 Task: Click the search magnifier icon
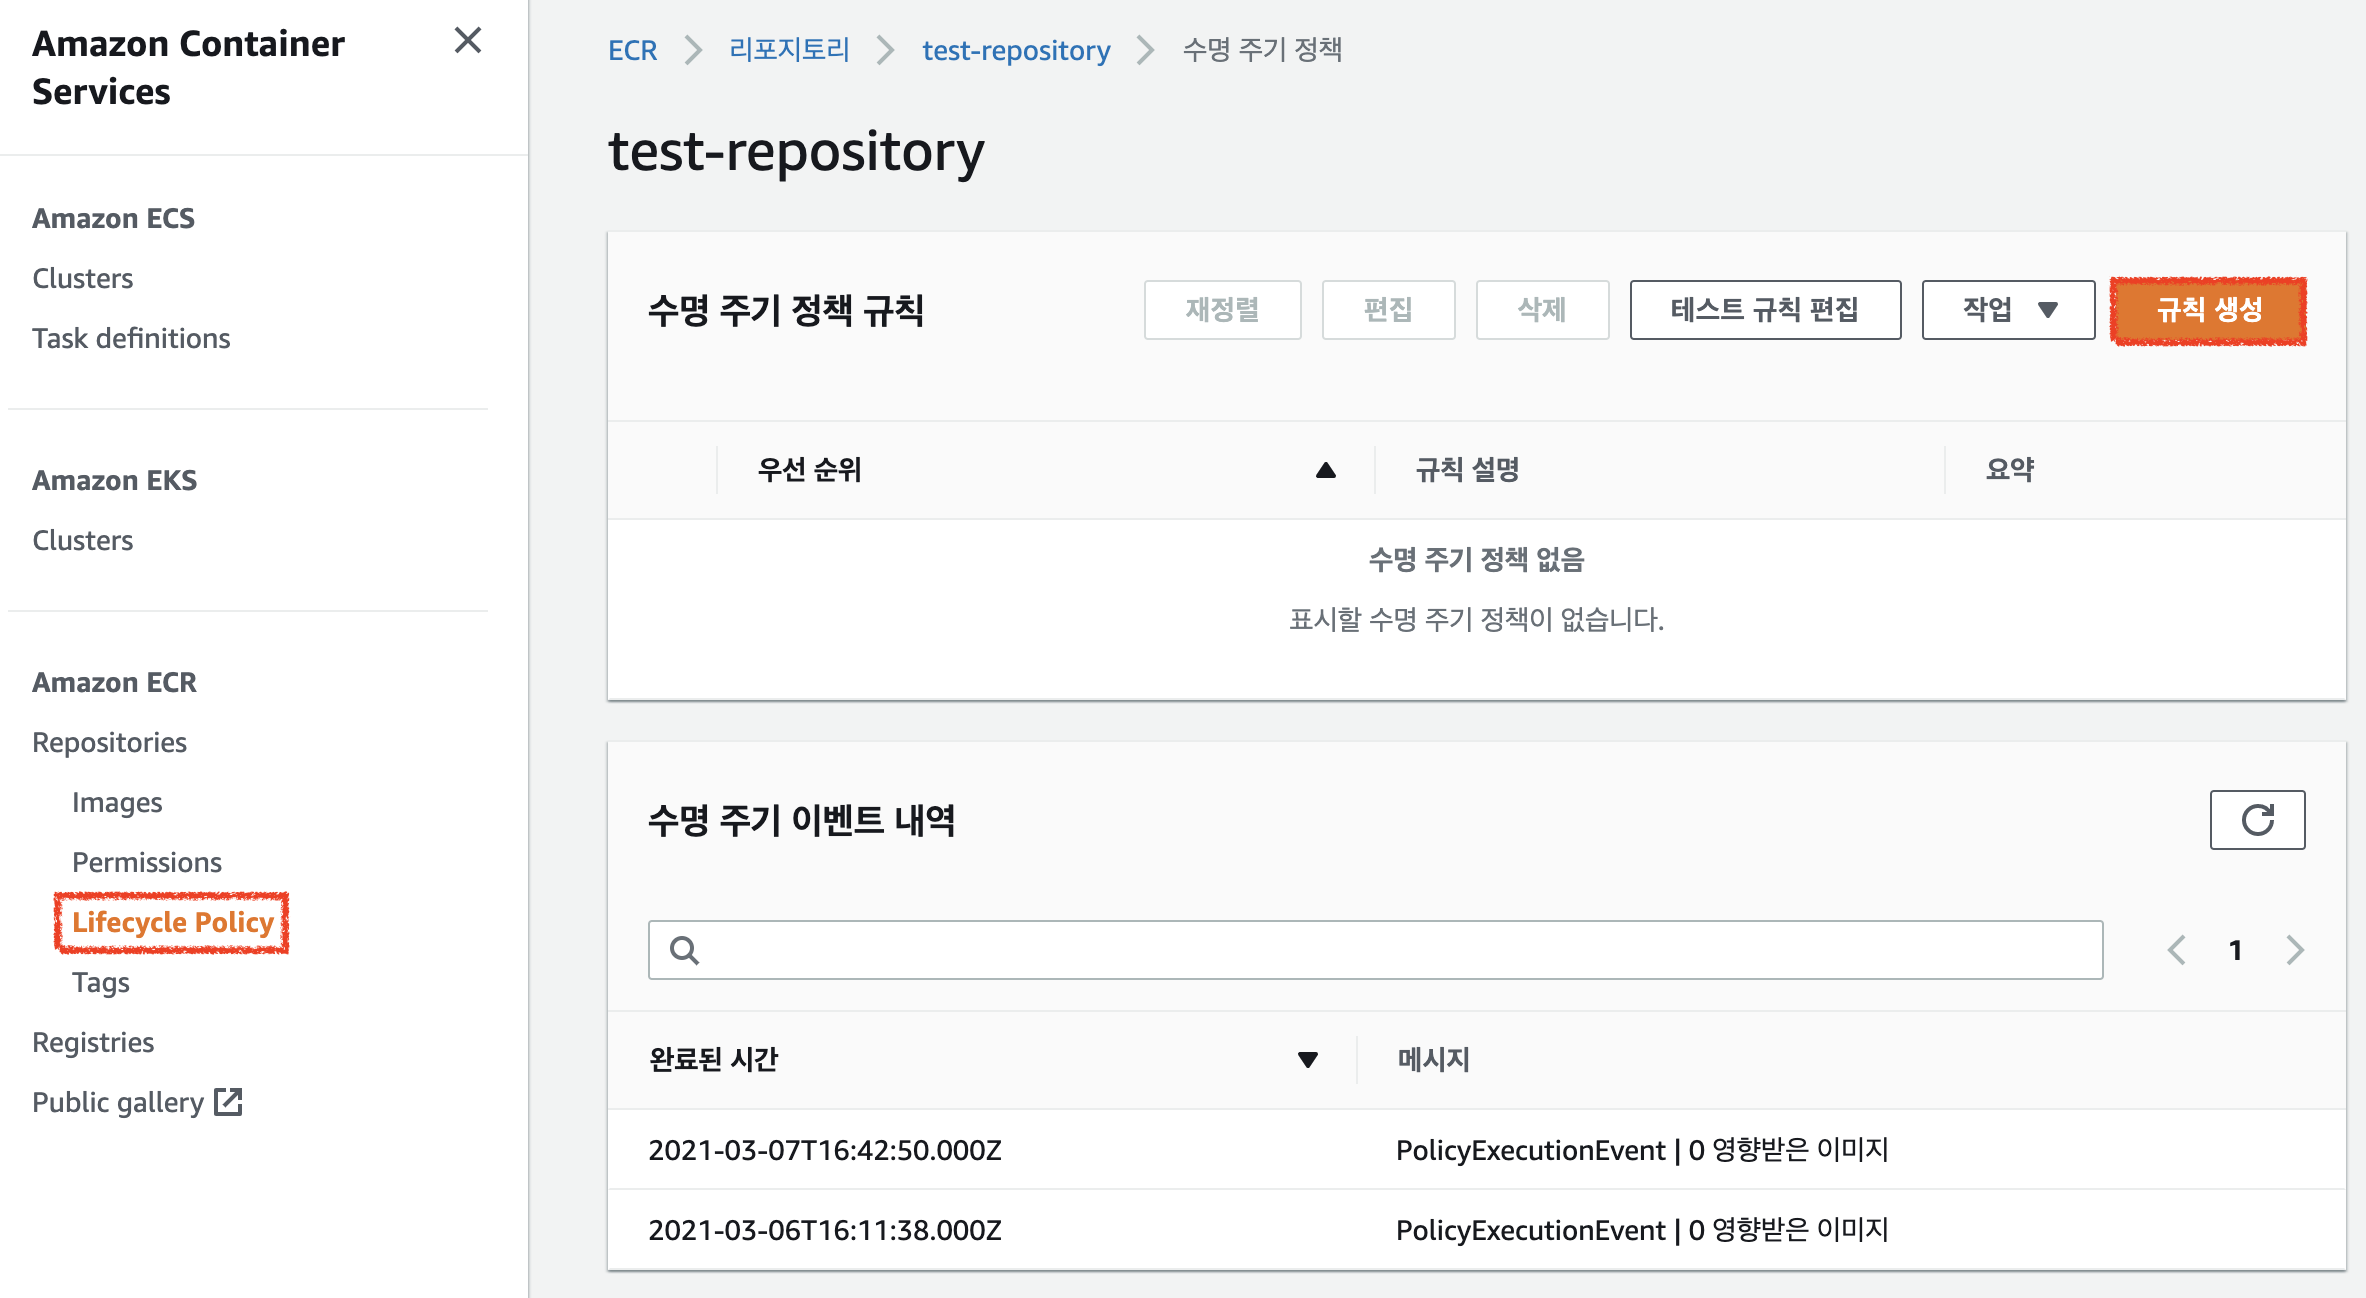[684, 950]
